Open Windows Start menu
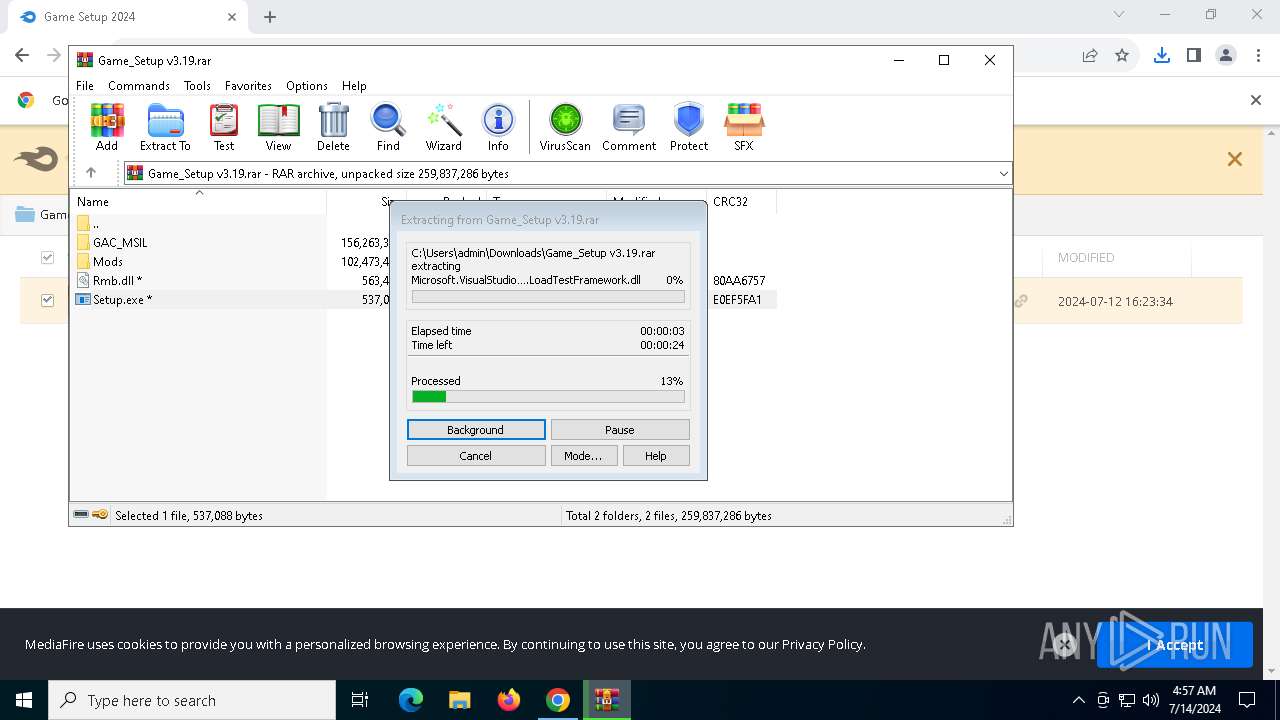 pyautogui.click(x=24, y=700)
